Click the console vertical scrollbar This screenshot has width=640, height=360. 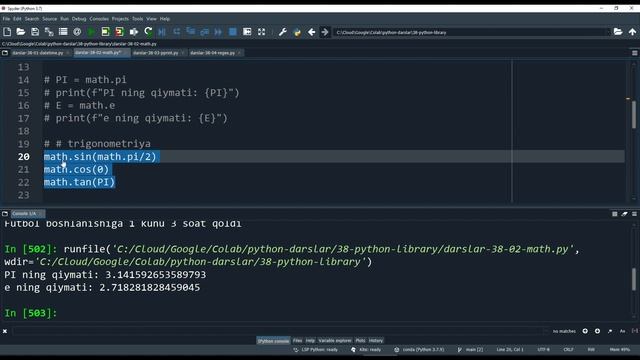[633, 279]
